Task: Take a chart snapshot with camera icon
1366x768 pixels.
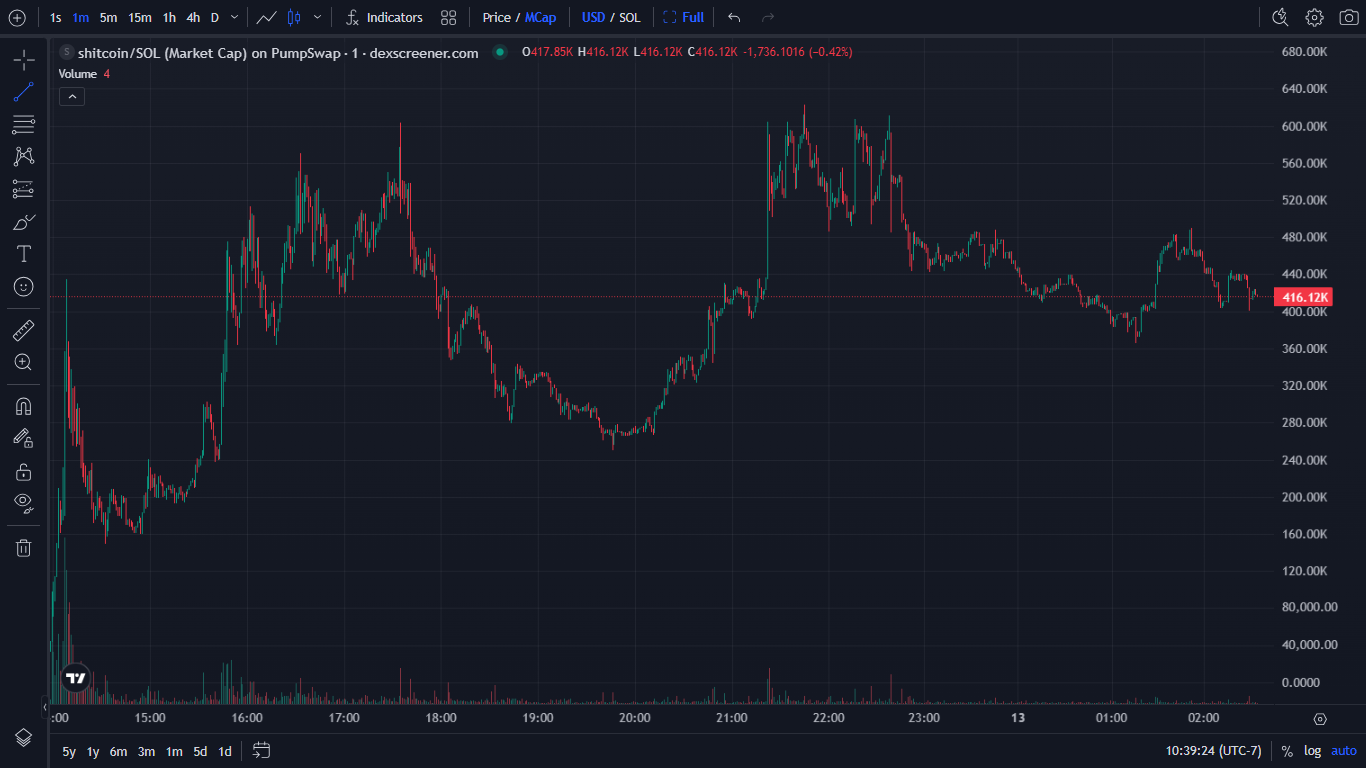Action: [1347, 17]
